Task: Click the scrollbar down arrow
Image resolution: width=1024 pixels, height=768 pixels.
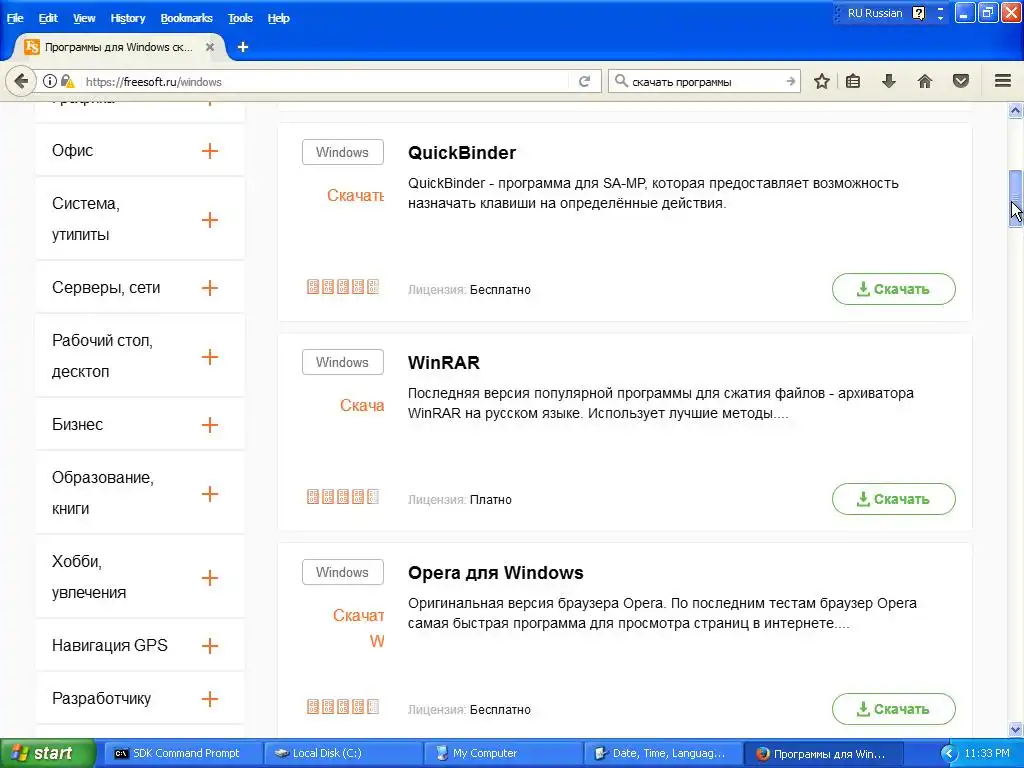Action: click(1015, 729)
